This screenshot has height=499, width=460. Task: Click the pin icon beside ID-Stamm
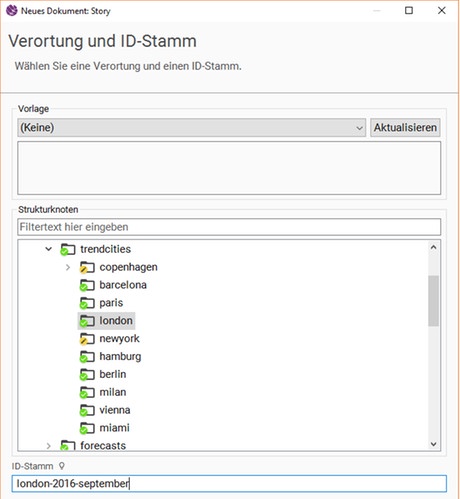[x=62, y=466]
